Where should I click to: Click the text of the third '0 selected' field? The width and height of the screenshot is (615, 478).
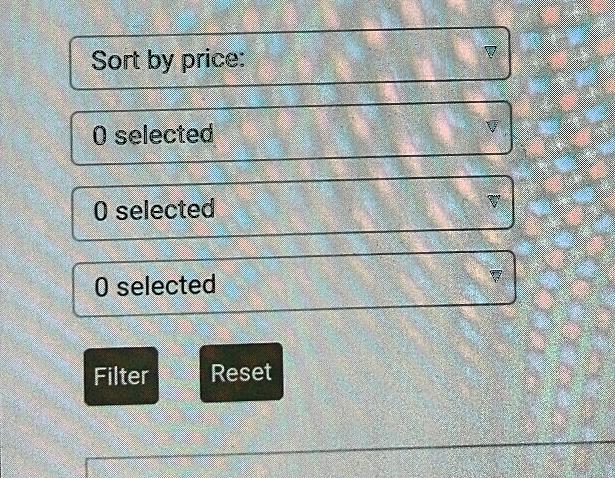pyautogui.click(x=155, y=287)
